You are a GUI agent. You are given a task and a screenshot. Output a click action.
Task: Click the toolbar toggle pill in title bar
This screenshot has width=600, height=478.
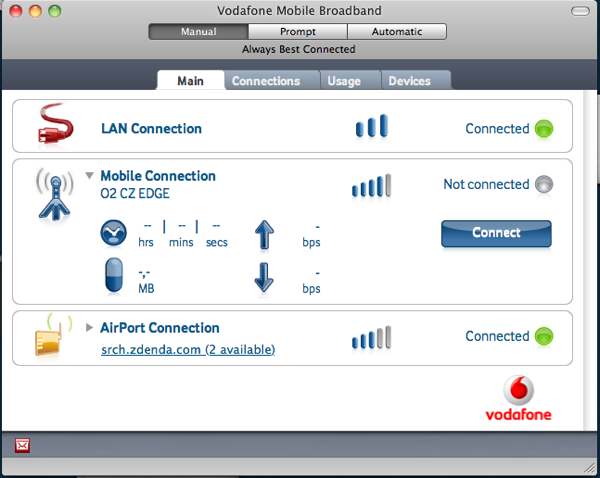[580, 11]
